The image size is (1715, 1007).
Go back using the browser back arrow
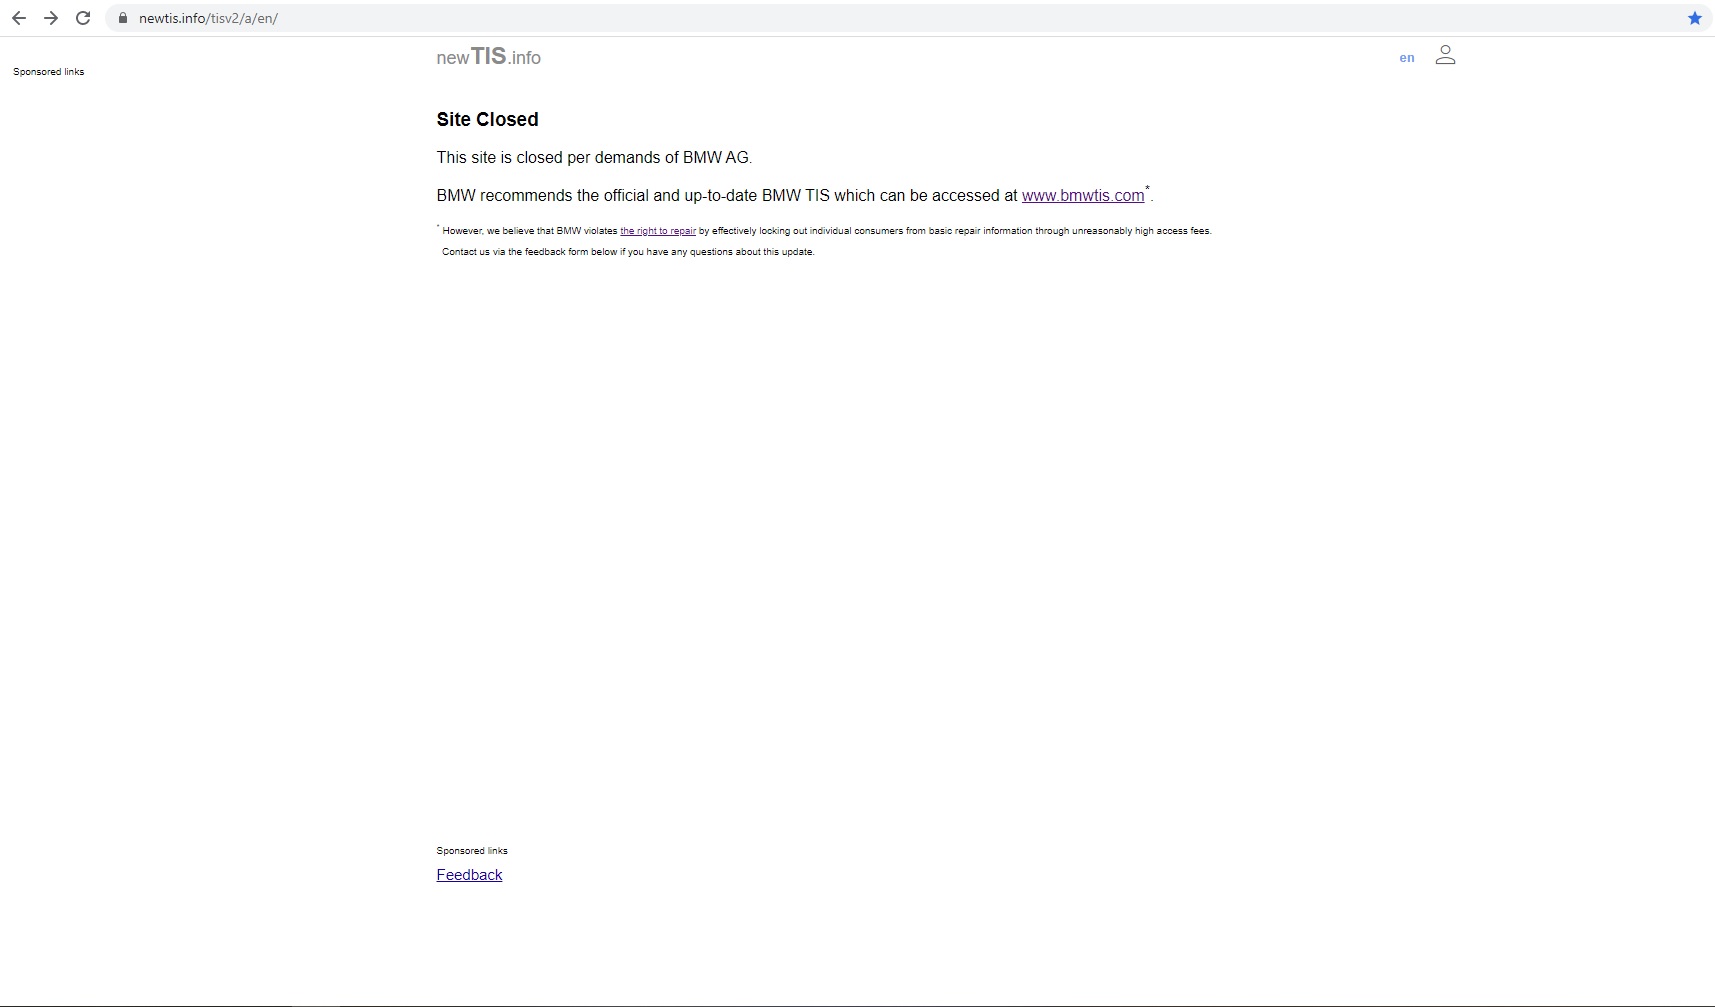(19, 18)
